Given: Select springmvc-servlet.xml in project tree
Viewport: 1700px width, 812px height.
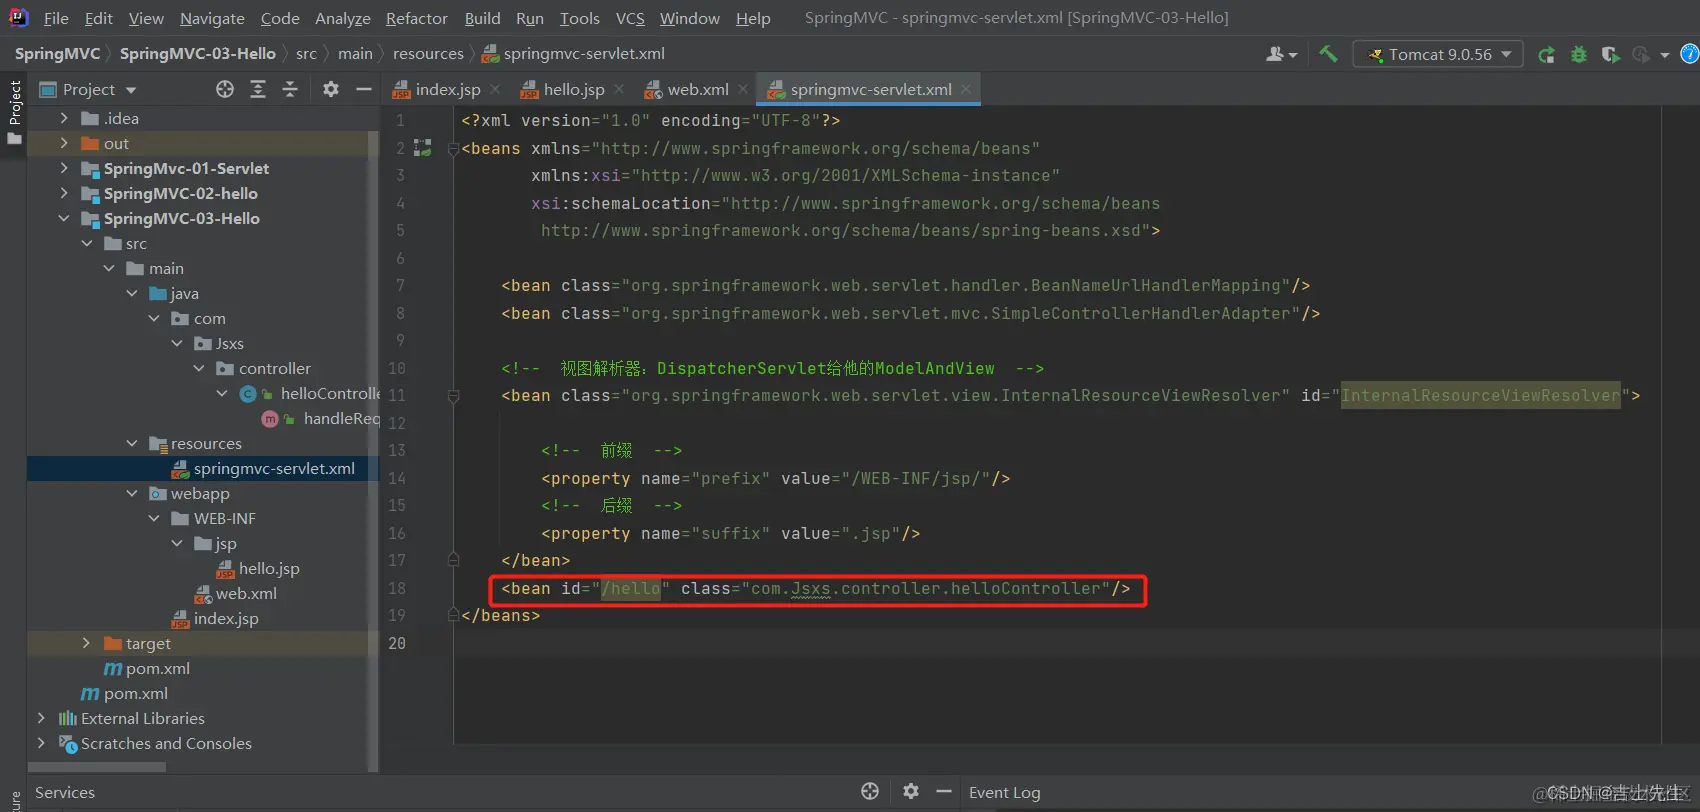Looking at the screenshot, I should coord(263,468).
